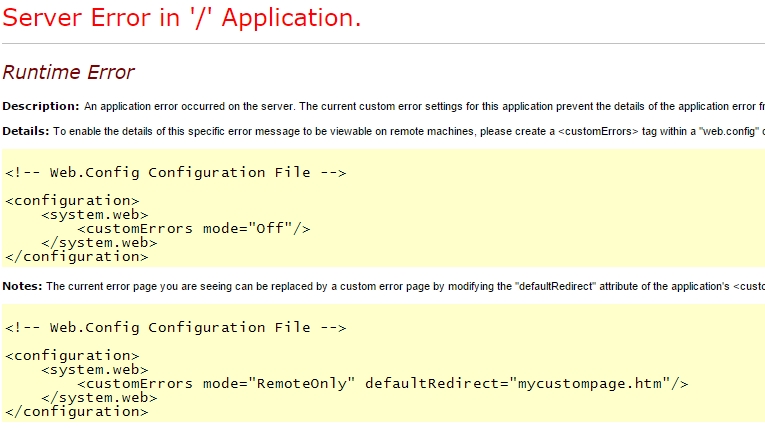Click the bold 'Details:' label
This screenshot has width=765, height=428.
pyautogui.click(x=26, y=131)
